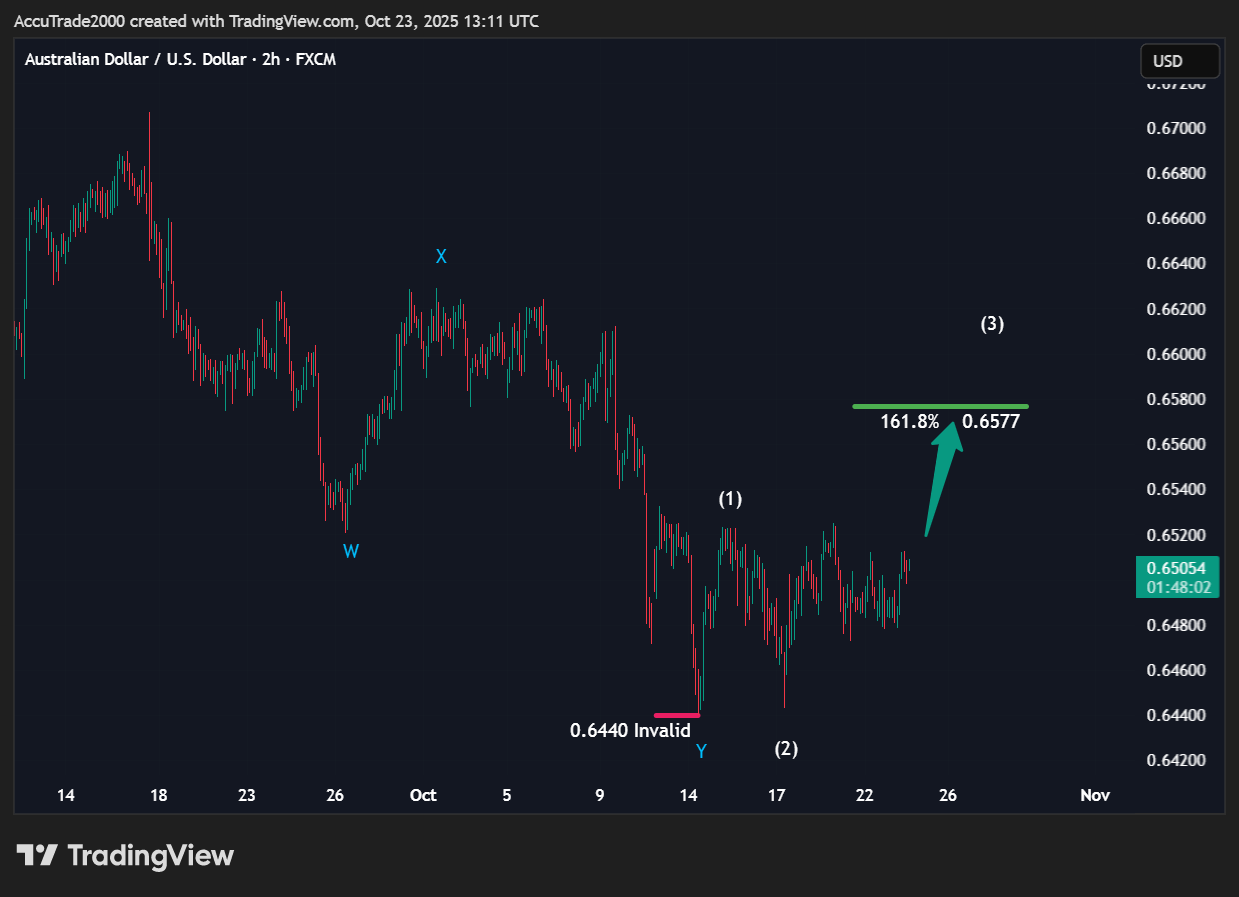Select the red 0.6440 invalidation line
The image size is (1239, 897).
(677, 715)
